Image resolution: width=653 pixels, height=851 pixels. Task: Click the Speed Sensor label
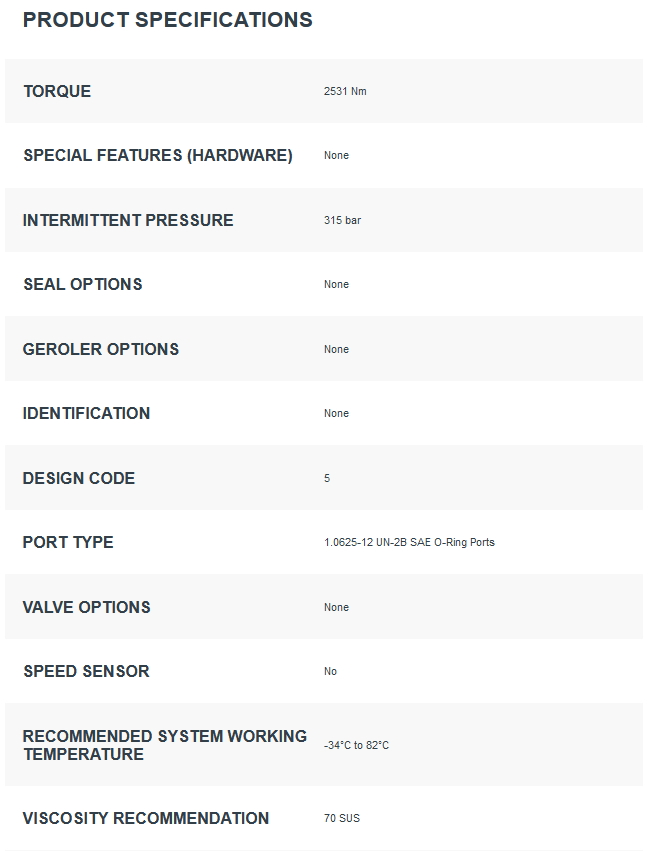click(x=86, y=671)
